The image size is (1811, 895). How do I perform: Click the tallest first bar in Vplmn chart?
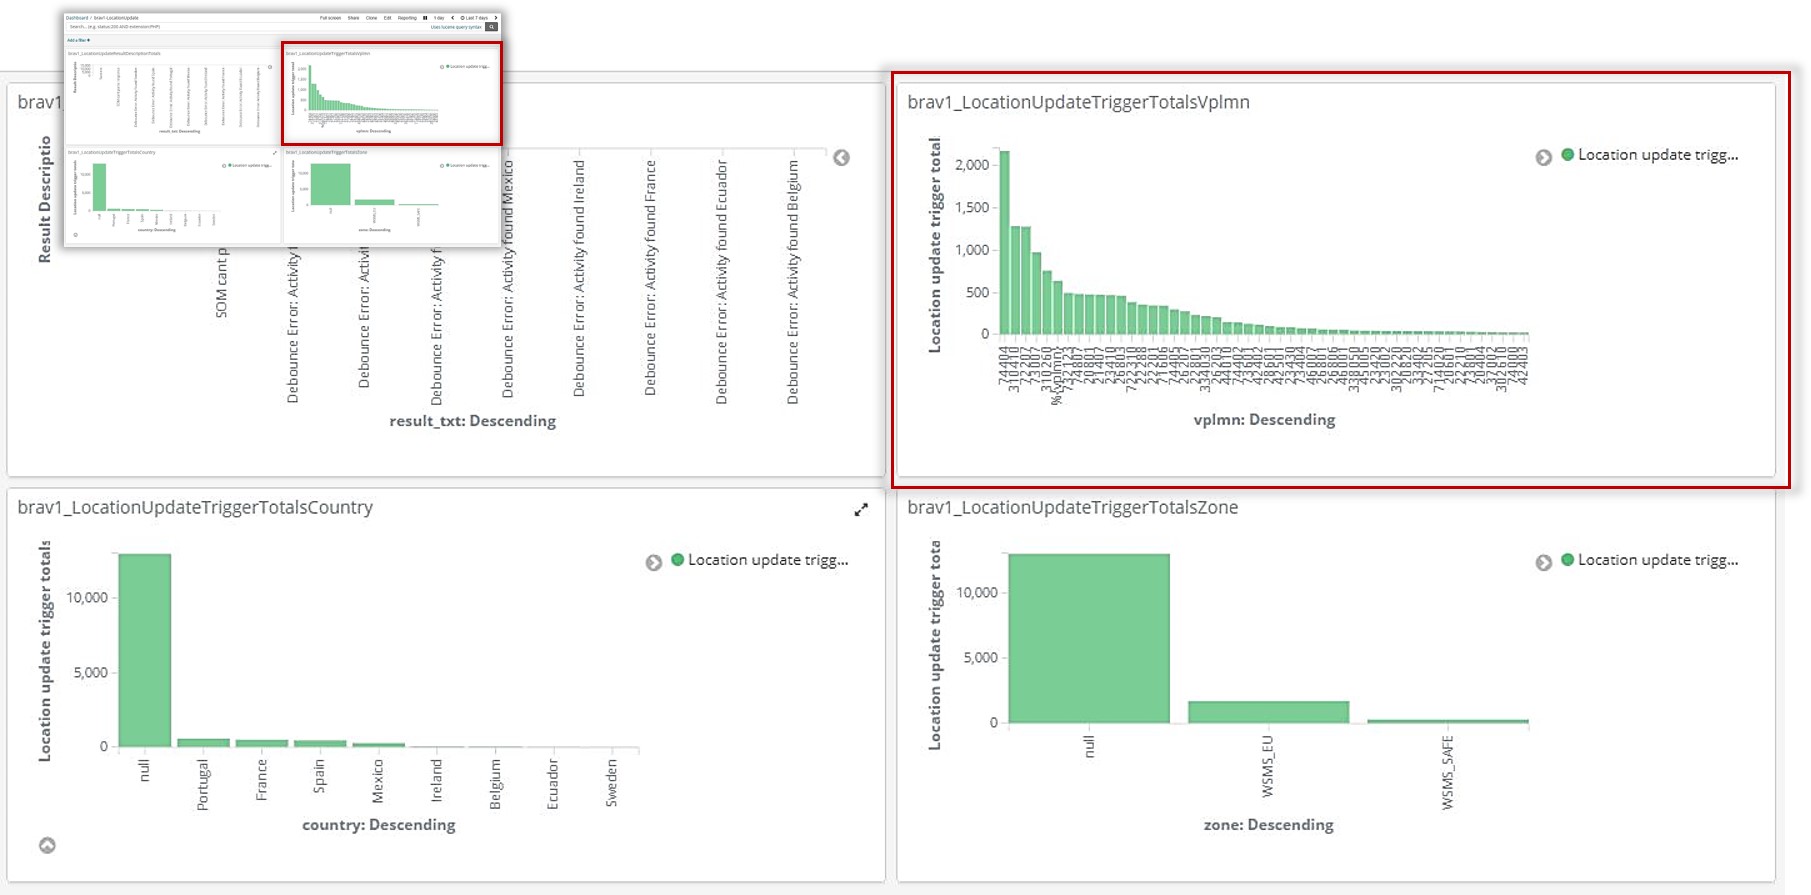click(1005, 242)
